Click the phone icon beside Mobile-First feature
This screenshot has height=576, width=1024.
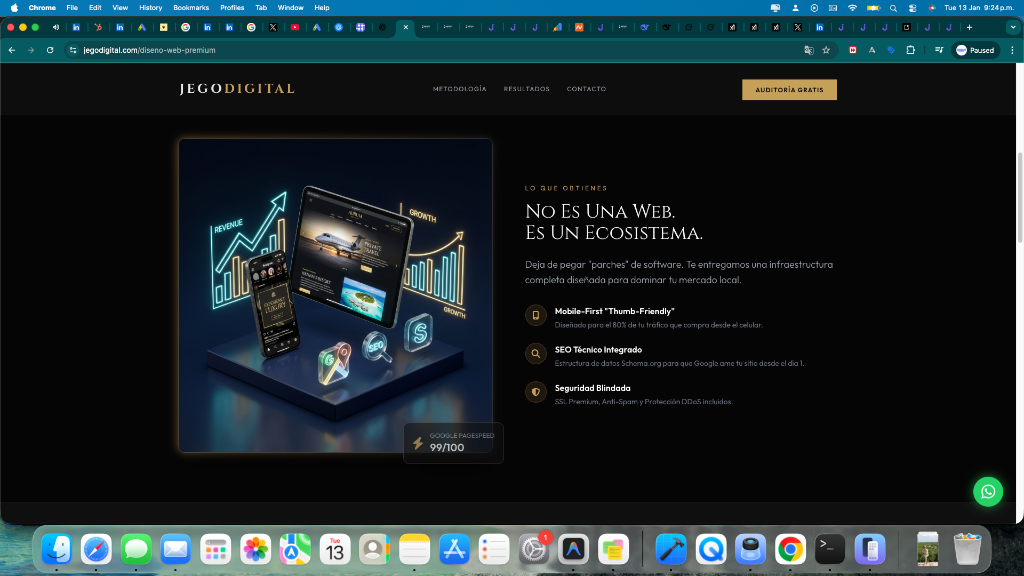click(x=535, y=315)
